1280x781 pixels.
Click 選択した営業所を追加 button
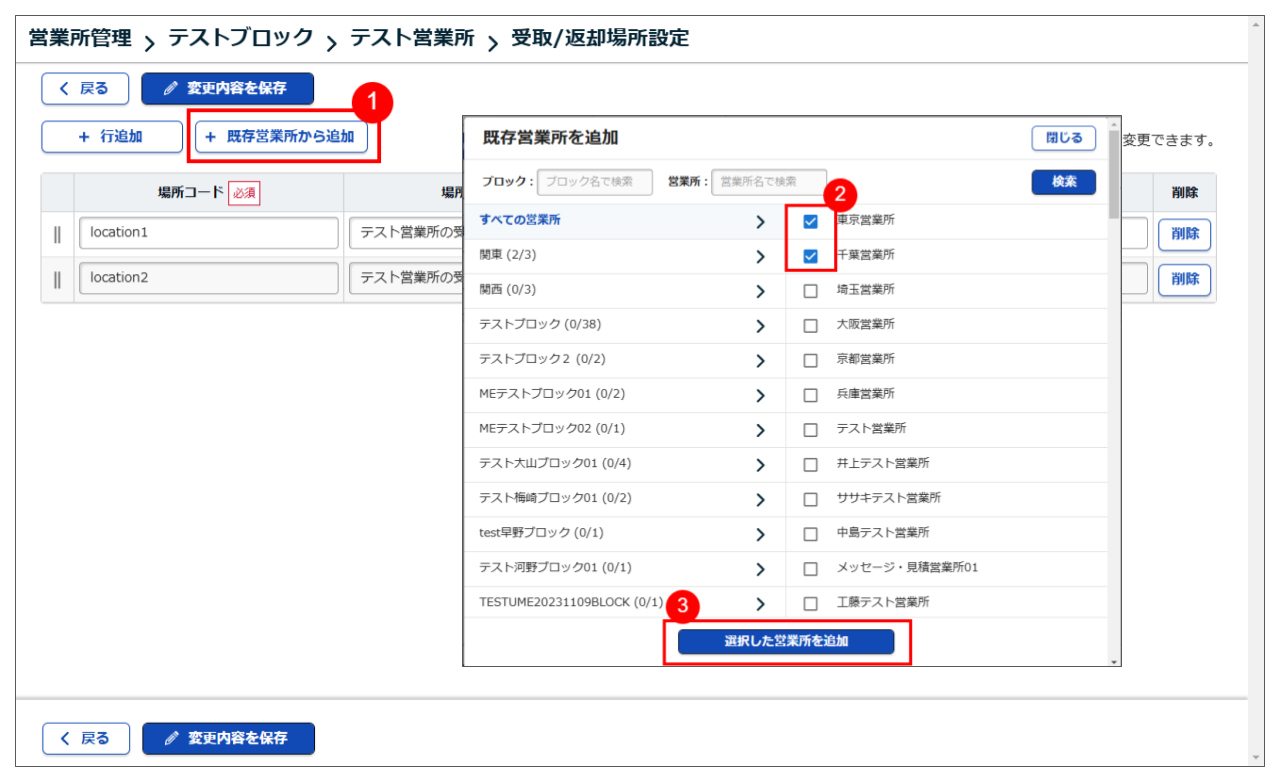click(x=786, y=641)
